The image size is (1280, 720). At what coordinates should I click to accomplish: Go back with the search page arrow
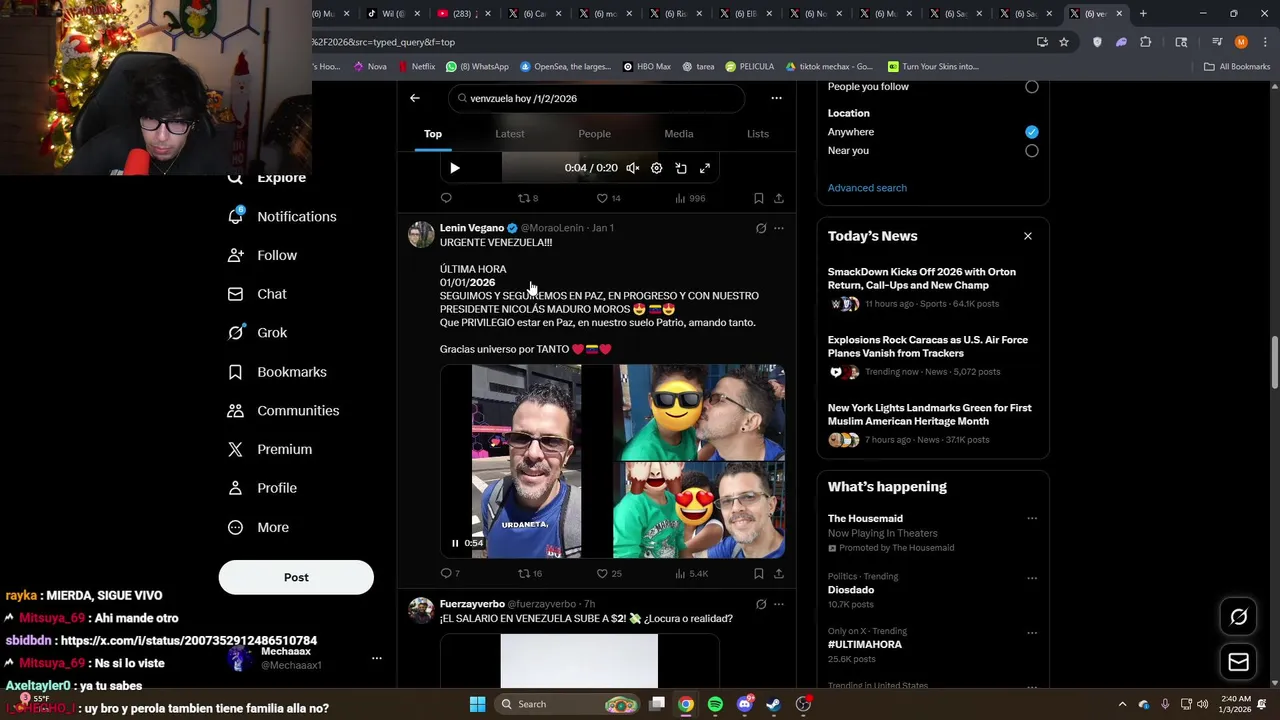(x=415, y=98)
